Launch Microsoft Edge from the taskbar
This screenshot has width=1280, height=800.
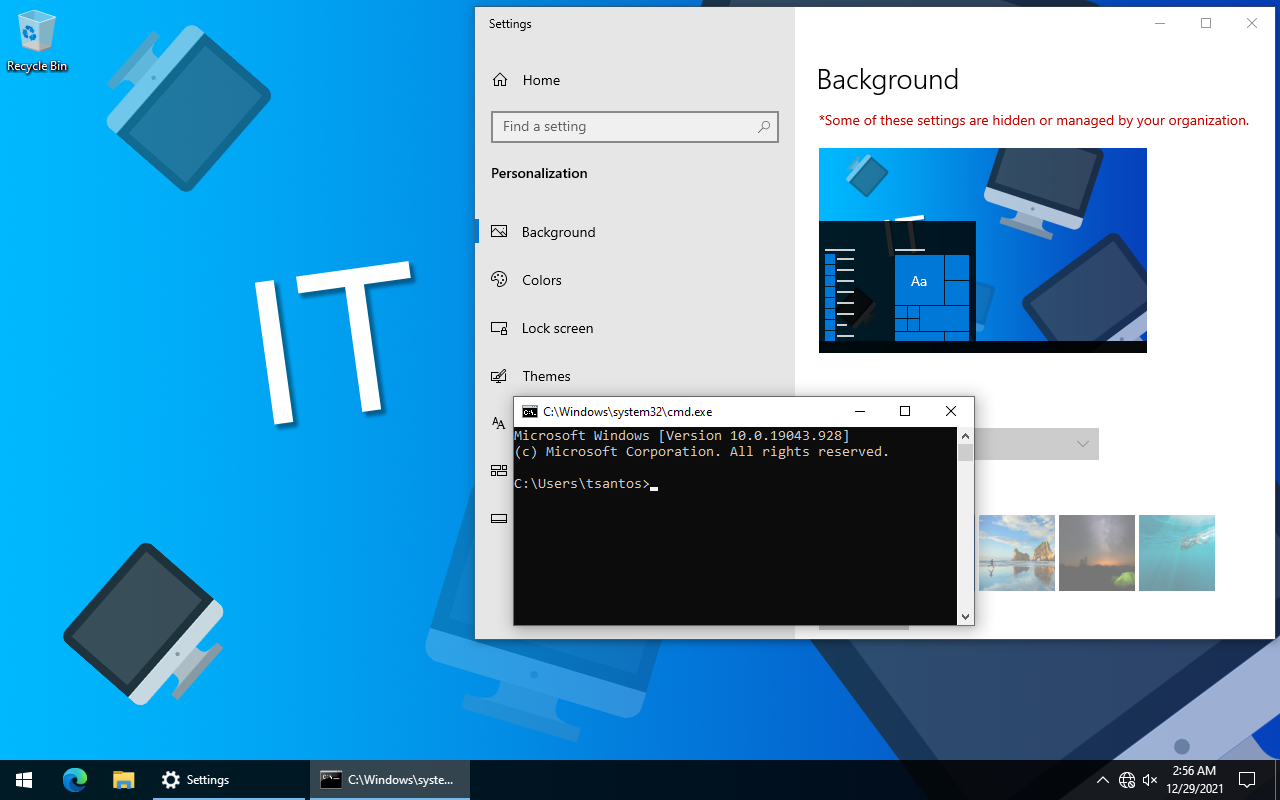click(x=75, y=780)
